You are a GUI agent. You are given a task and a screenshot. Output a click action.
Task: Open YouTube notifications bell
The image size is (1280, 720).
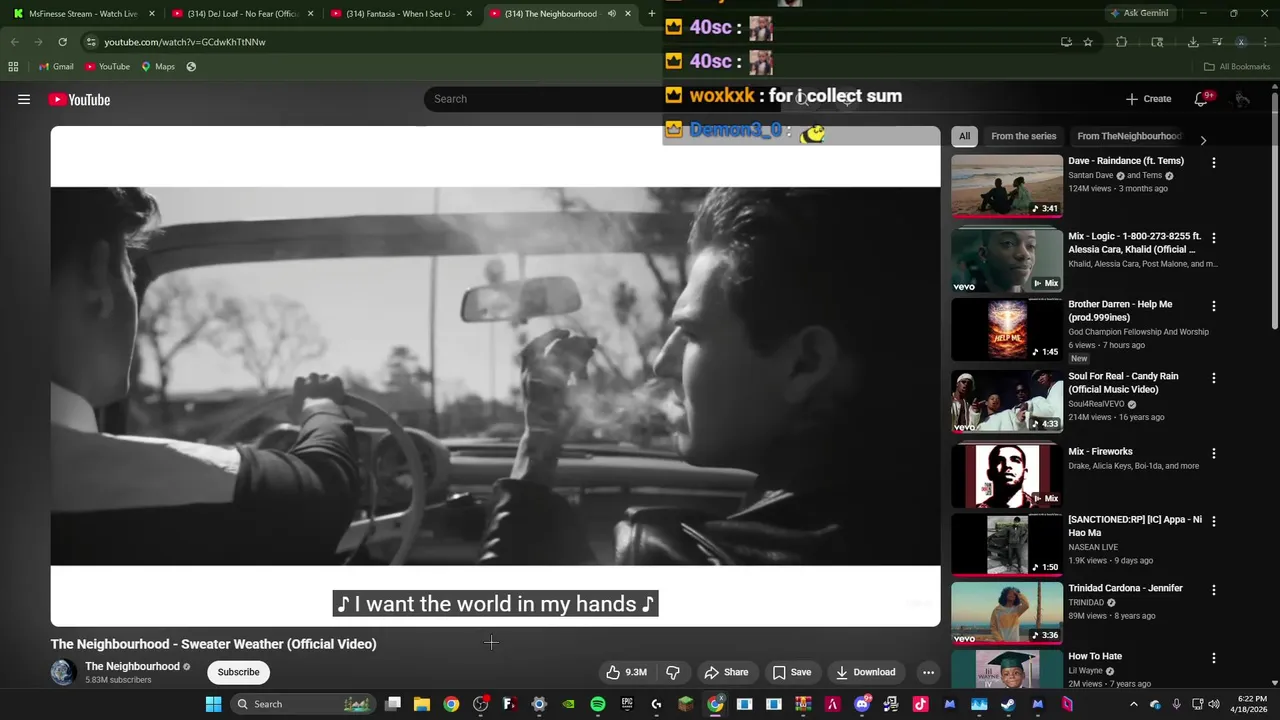tap(1201, 99)
